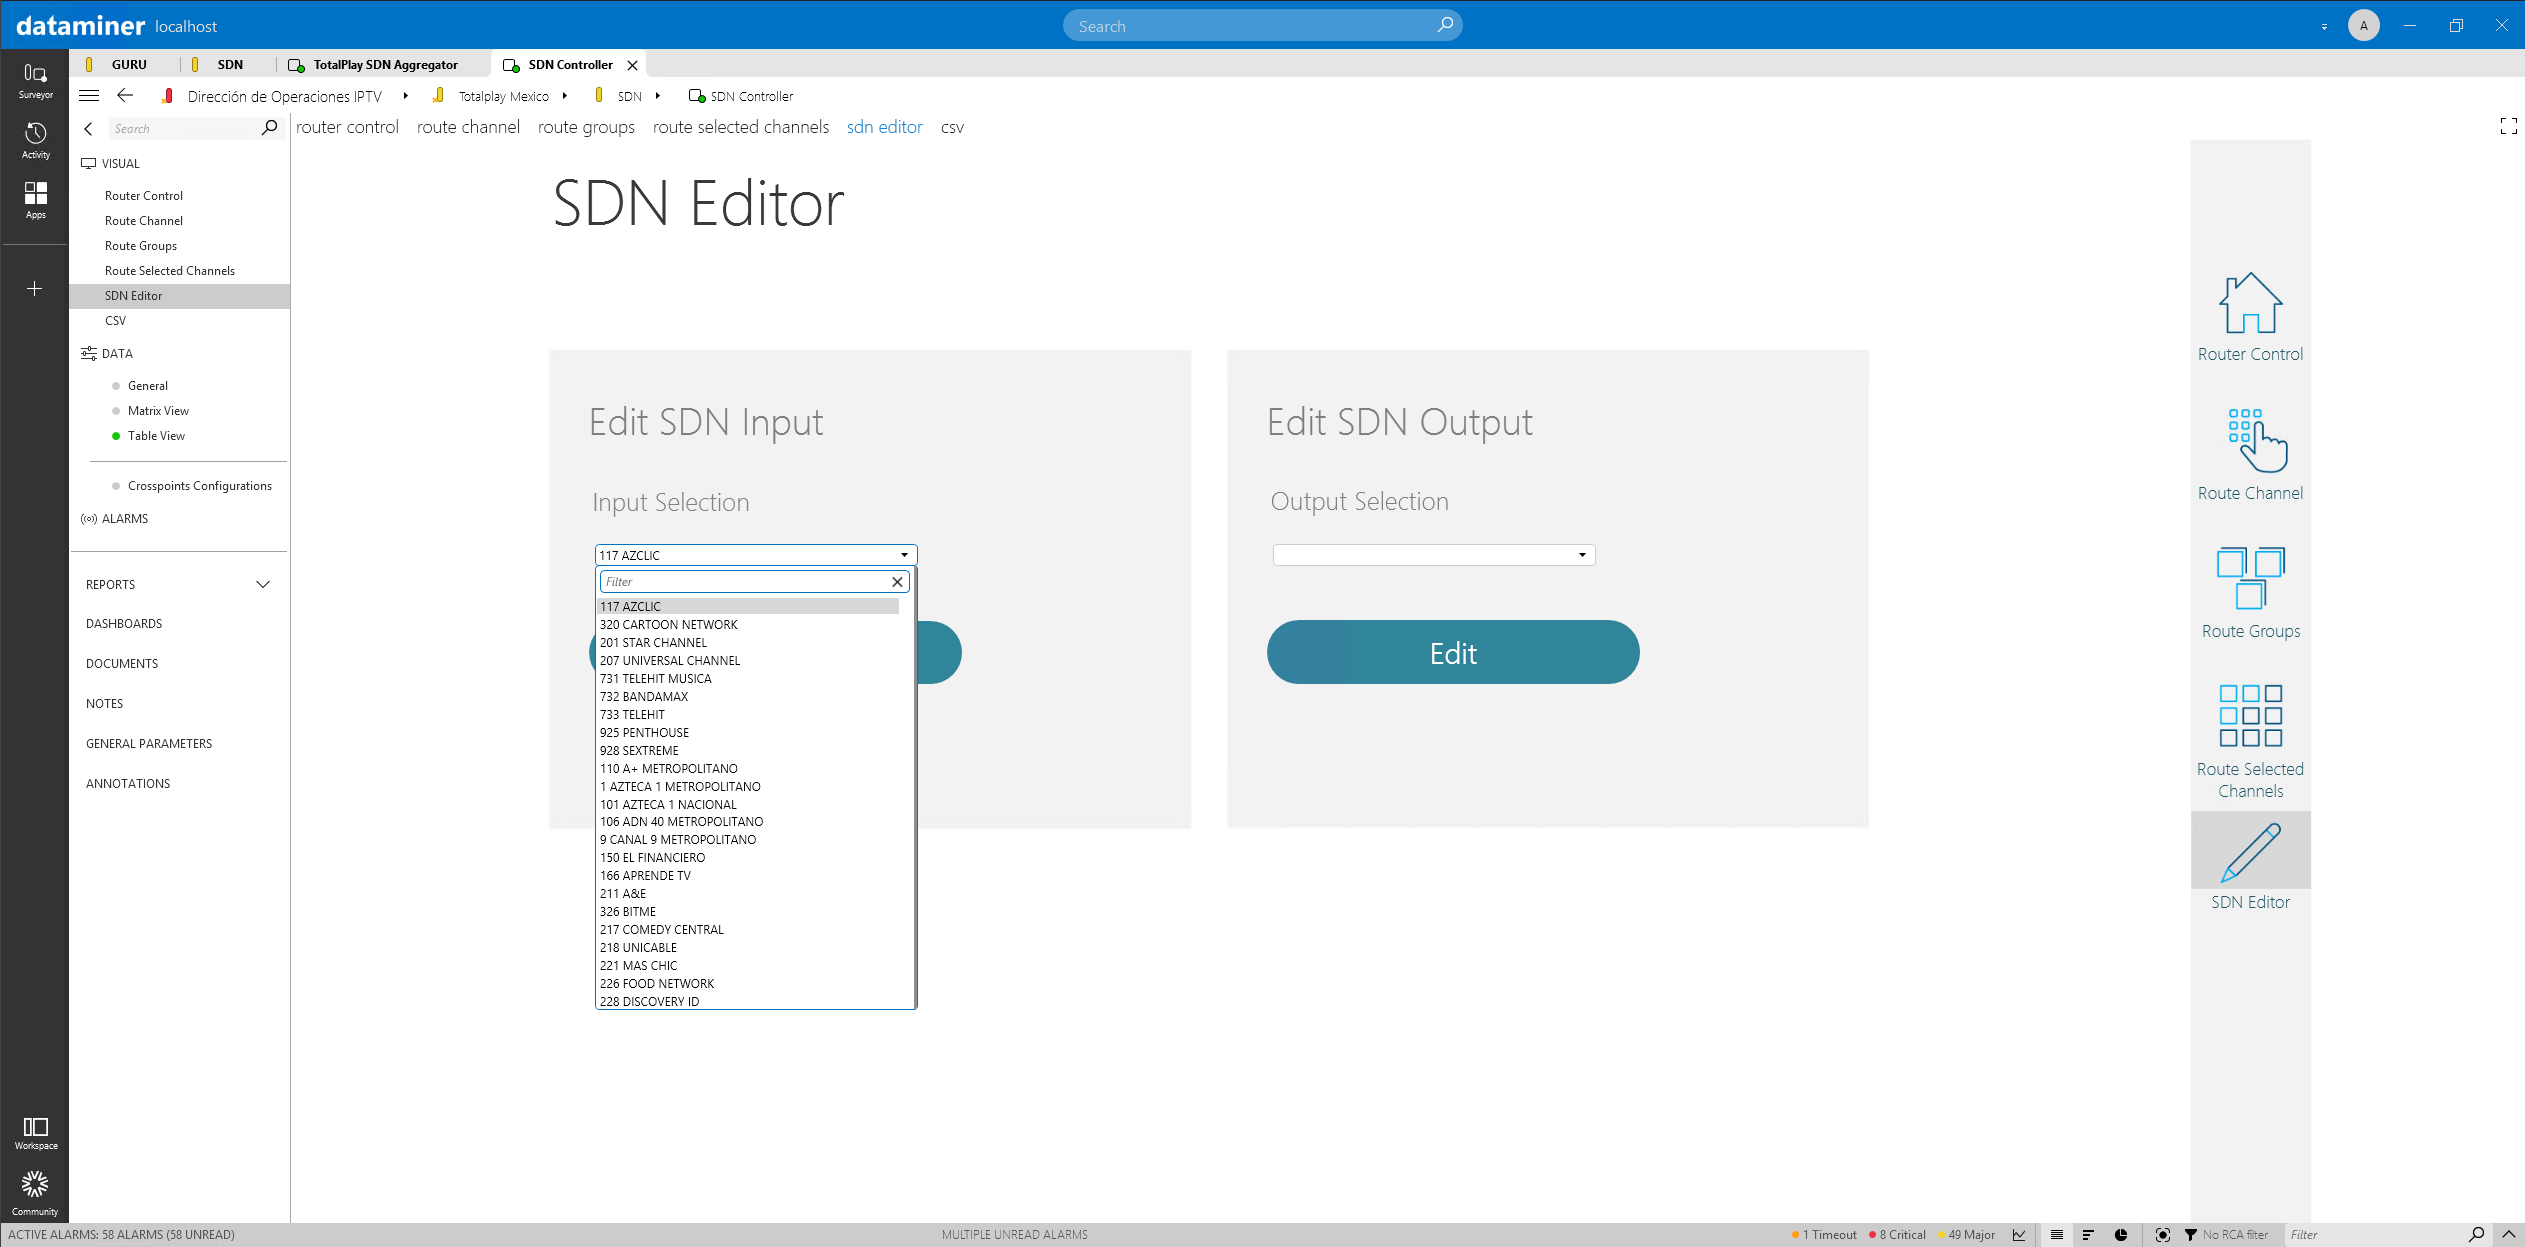Open the Activity sidebar icon
Viewport: 2525px width, 1247px height.
tap(35, 140)
